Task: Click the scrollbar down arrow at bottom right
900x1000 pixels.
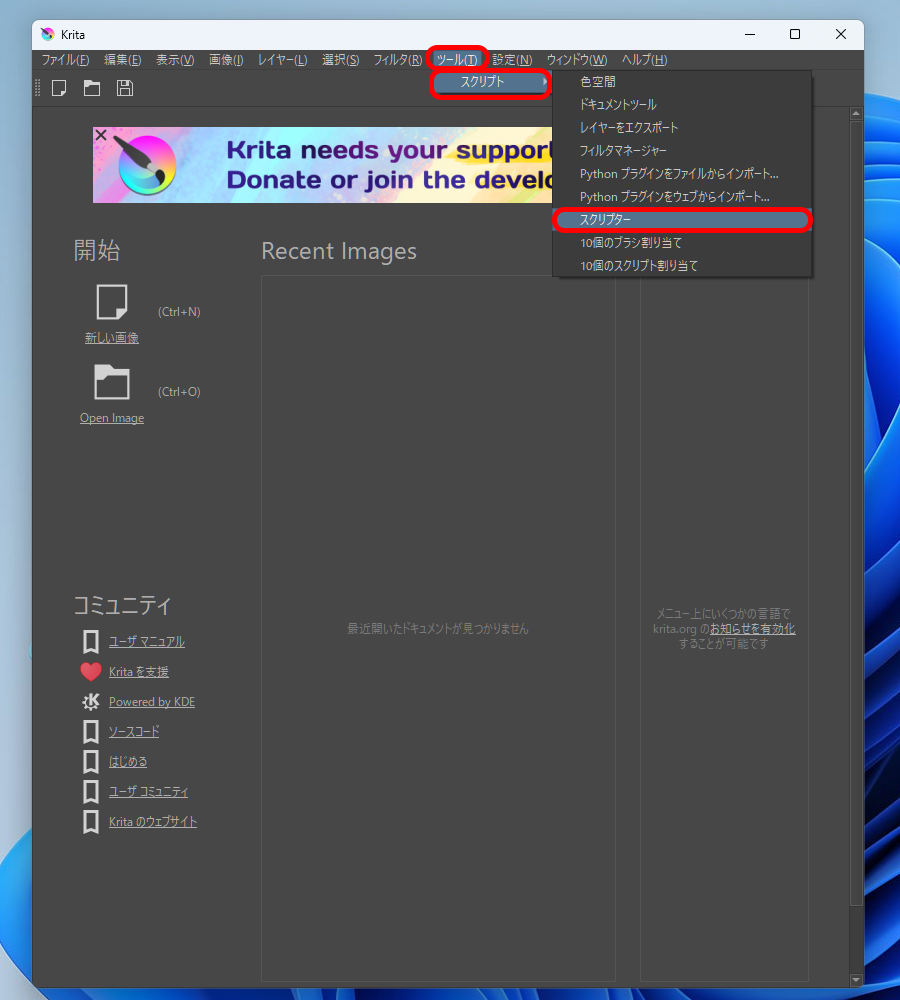Action: pos(856,980)
